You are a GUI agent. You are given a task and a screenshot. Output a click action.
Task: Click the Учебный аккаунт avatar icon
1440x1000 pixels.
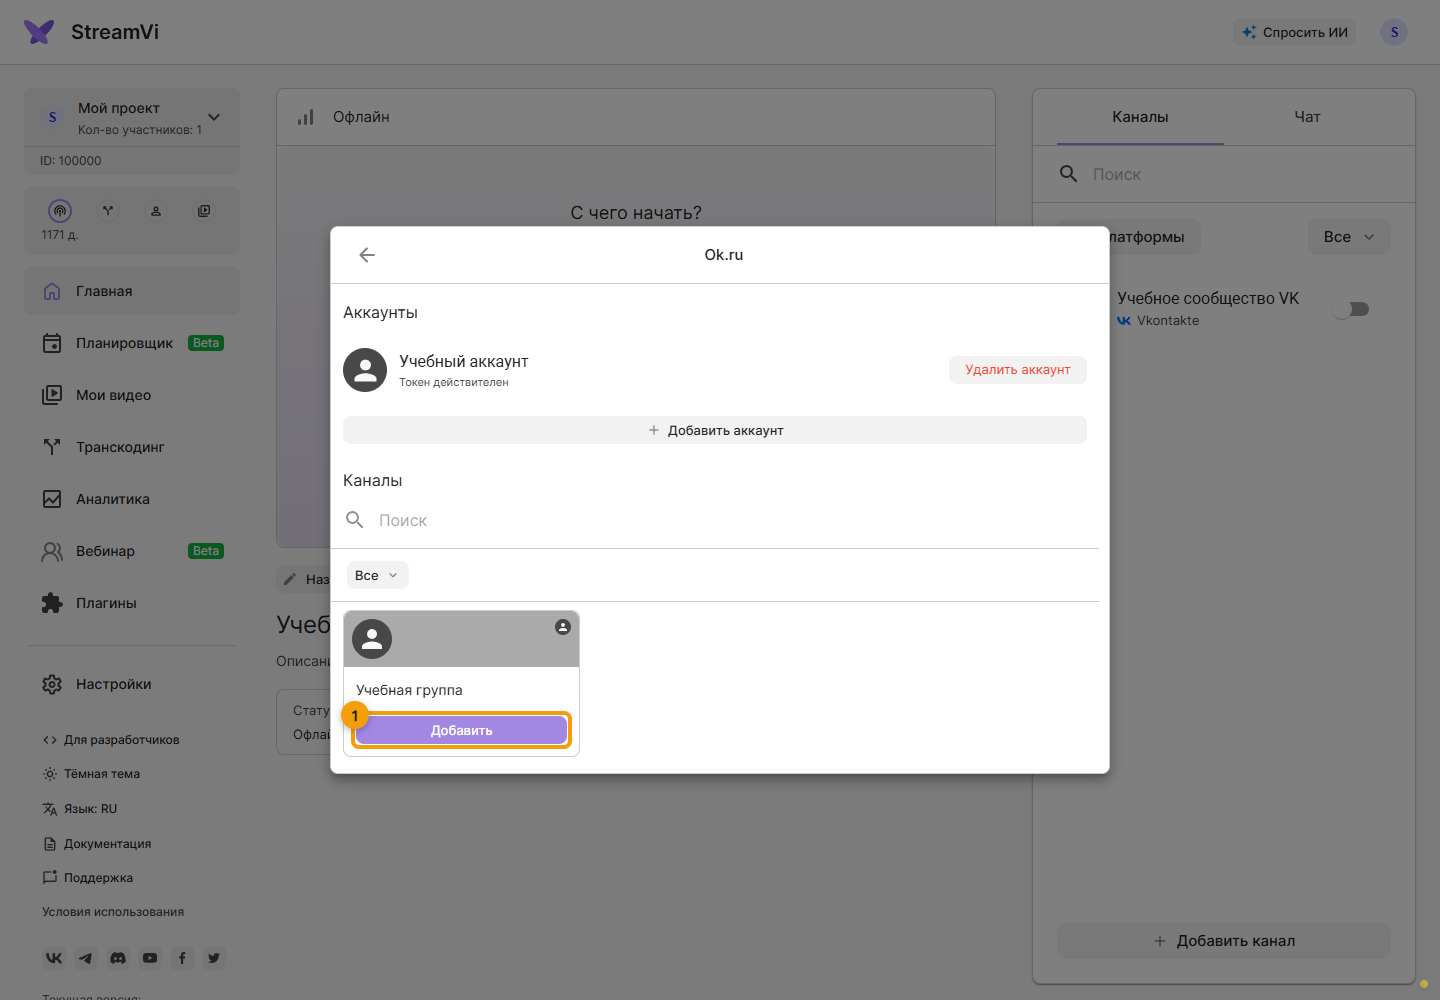click(365, 370)
